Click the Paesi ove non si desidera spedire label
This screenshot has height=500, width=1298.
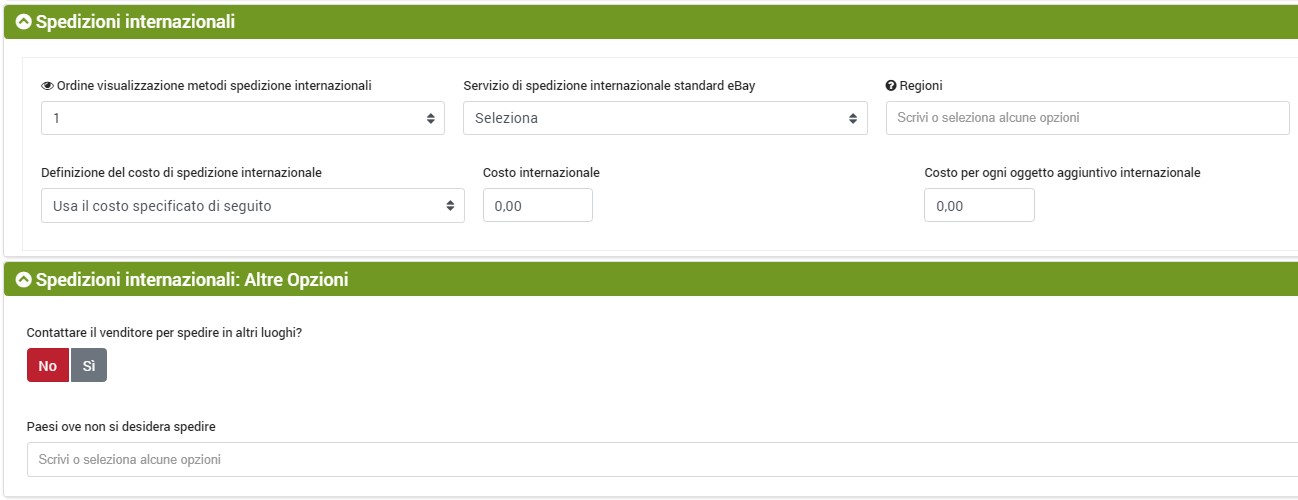(121, 427)
